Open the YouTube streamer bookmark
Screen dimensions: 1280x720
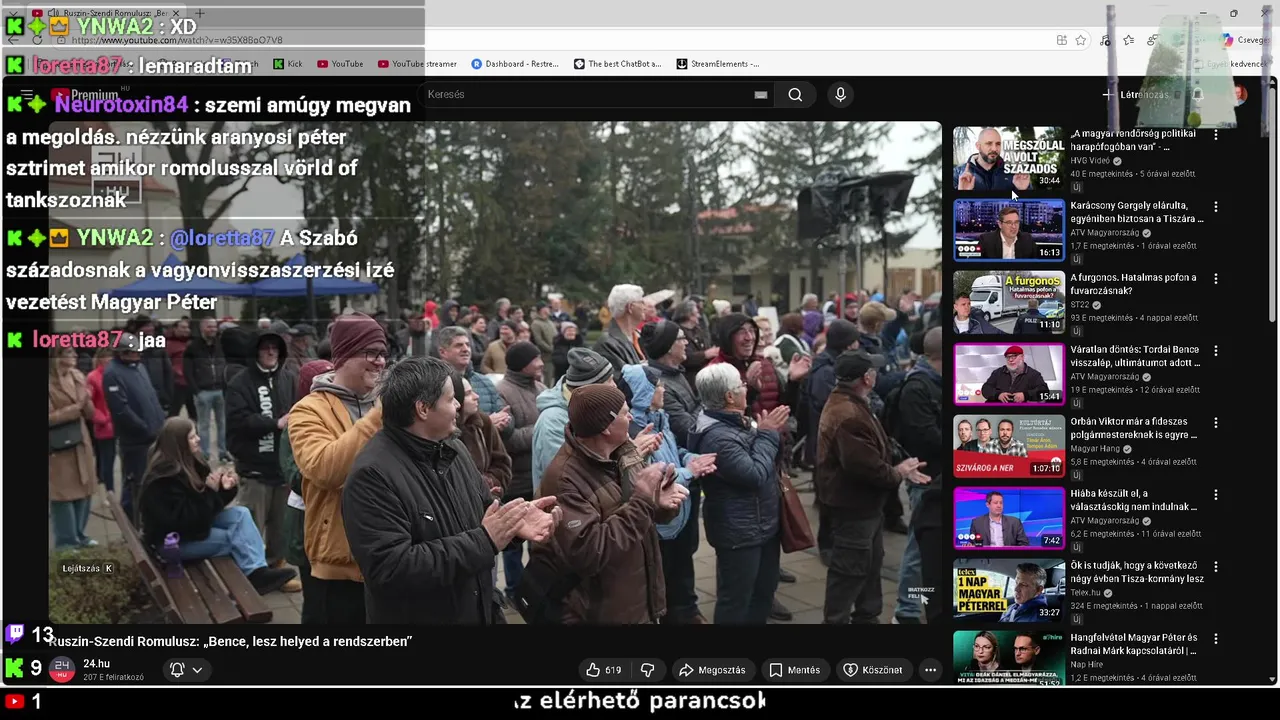[x=417, y=64]
